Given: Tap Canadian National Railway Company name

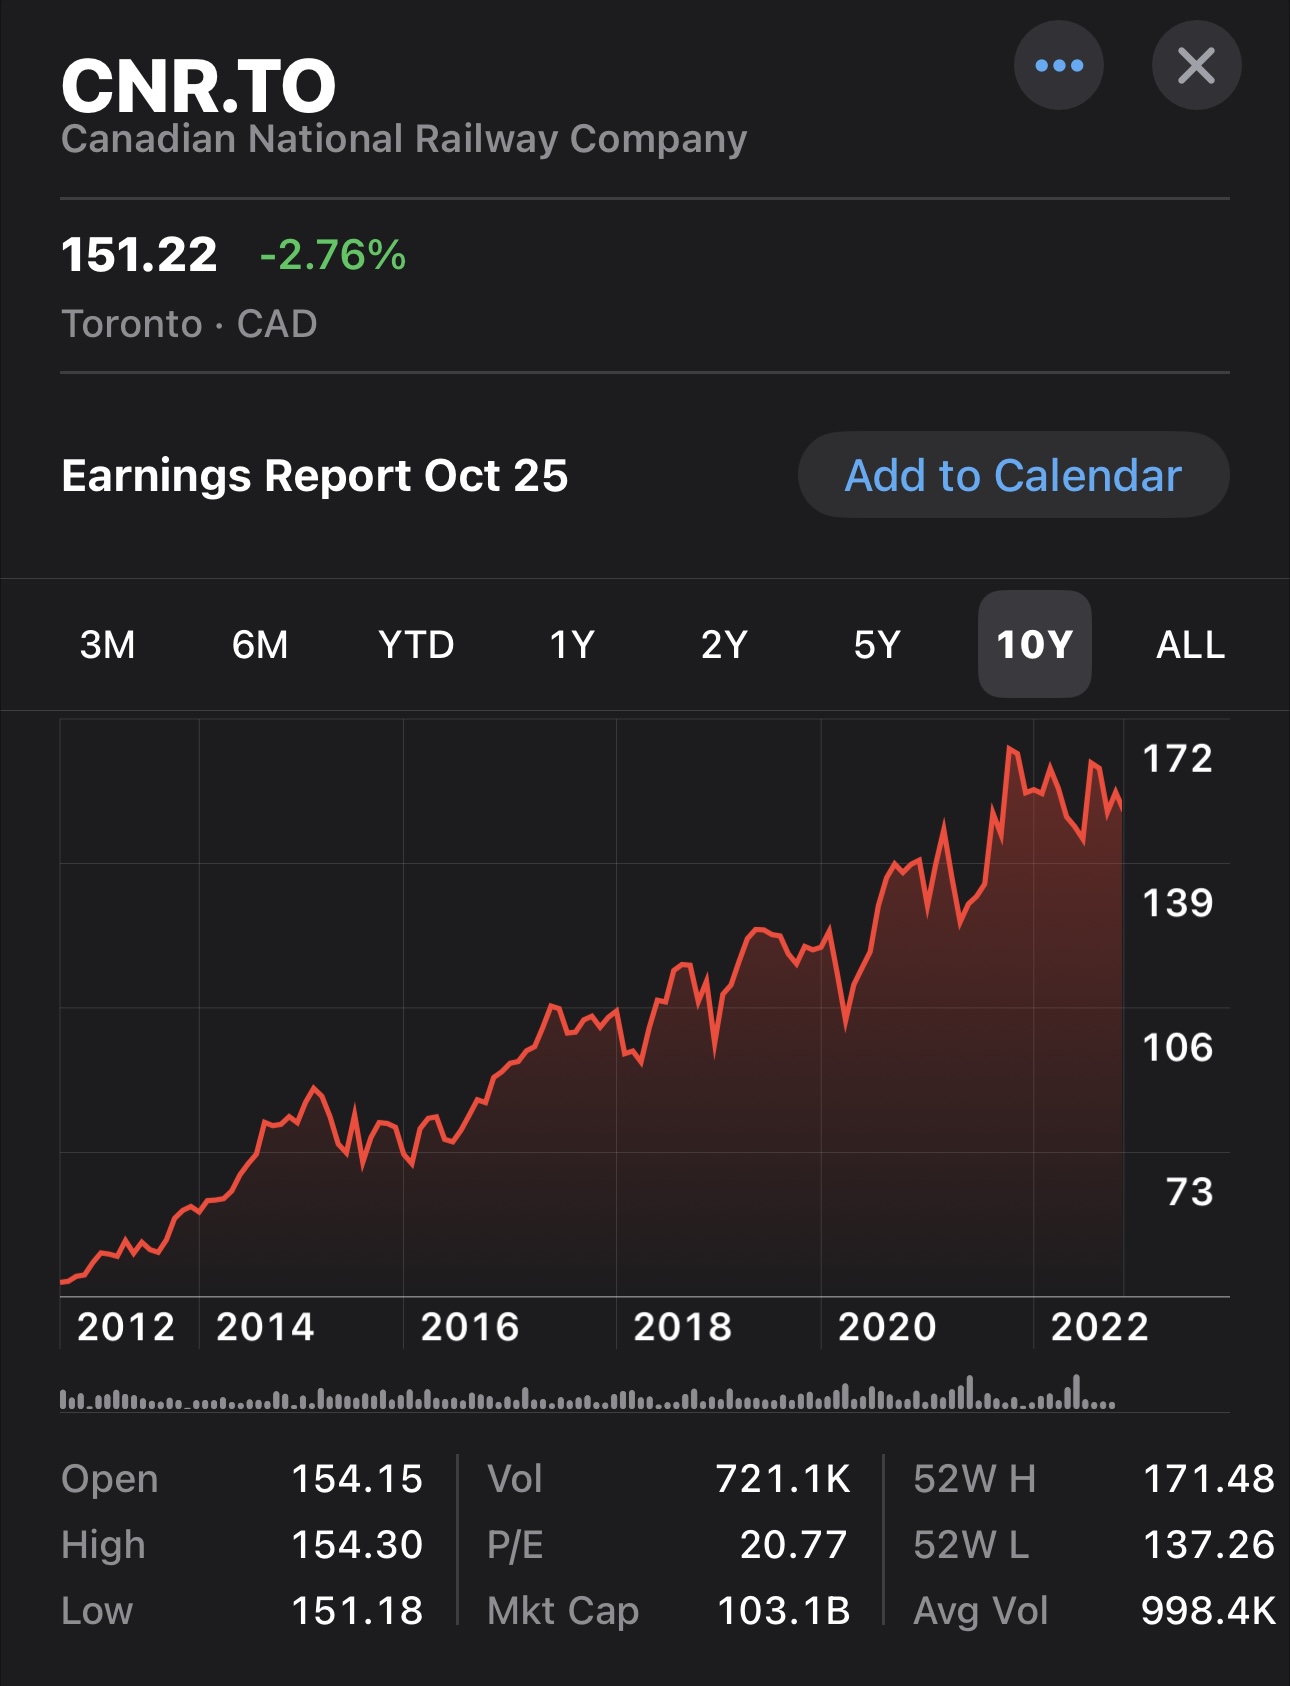Looking at the screenshot, I should click(404, 139).
